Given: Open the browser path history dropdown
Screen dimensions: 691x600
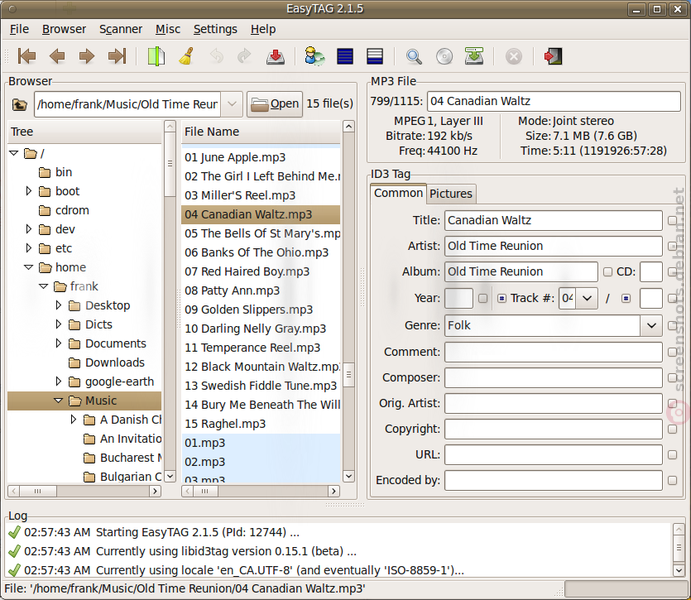Looking at the screenshot, I should 232,104.
